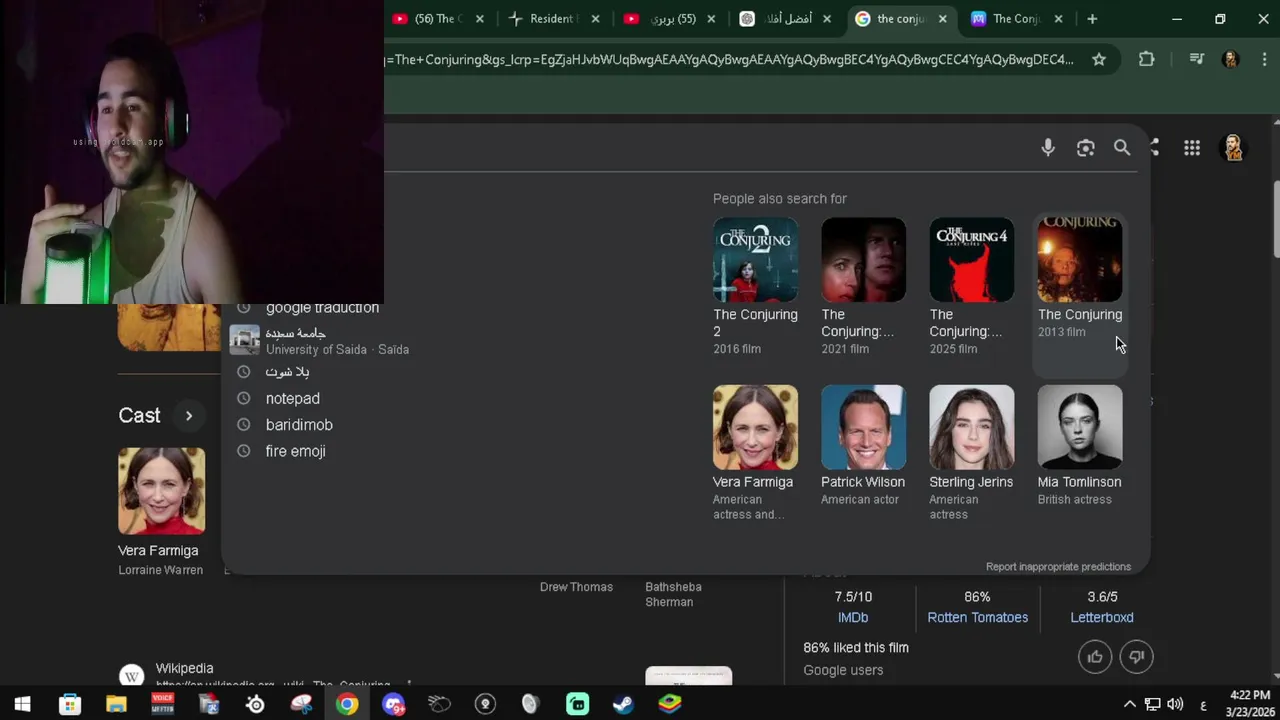Screen dimensions: 1280x720
Task: Adjust volume from the system tray speaker
Action: click(x=1175, y=704)
